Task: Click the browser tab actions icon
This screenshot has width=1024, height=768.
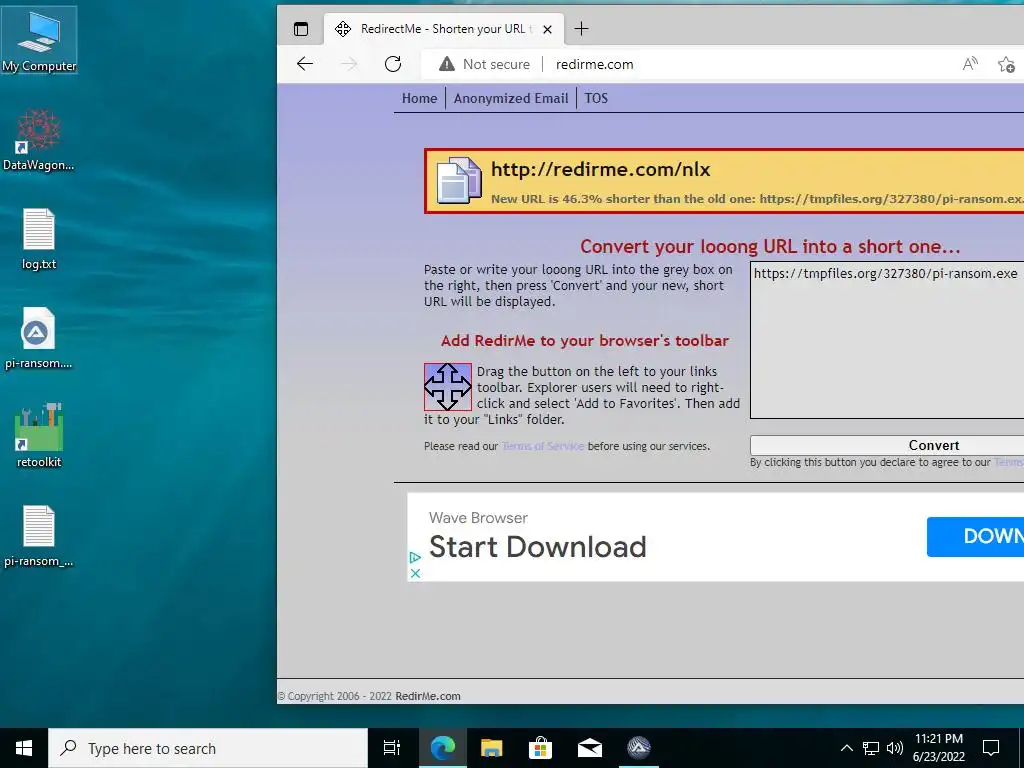Action: 300,29
